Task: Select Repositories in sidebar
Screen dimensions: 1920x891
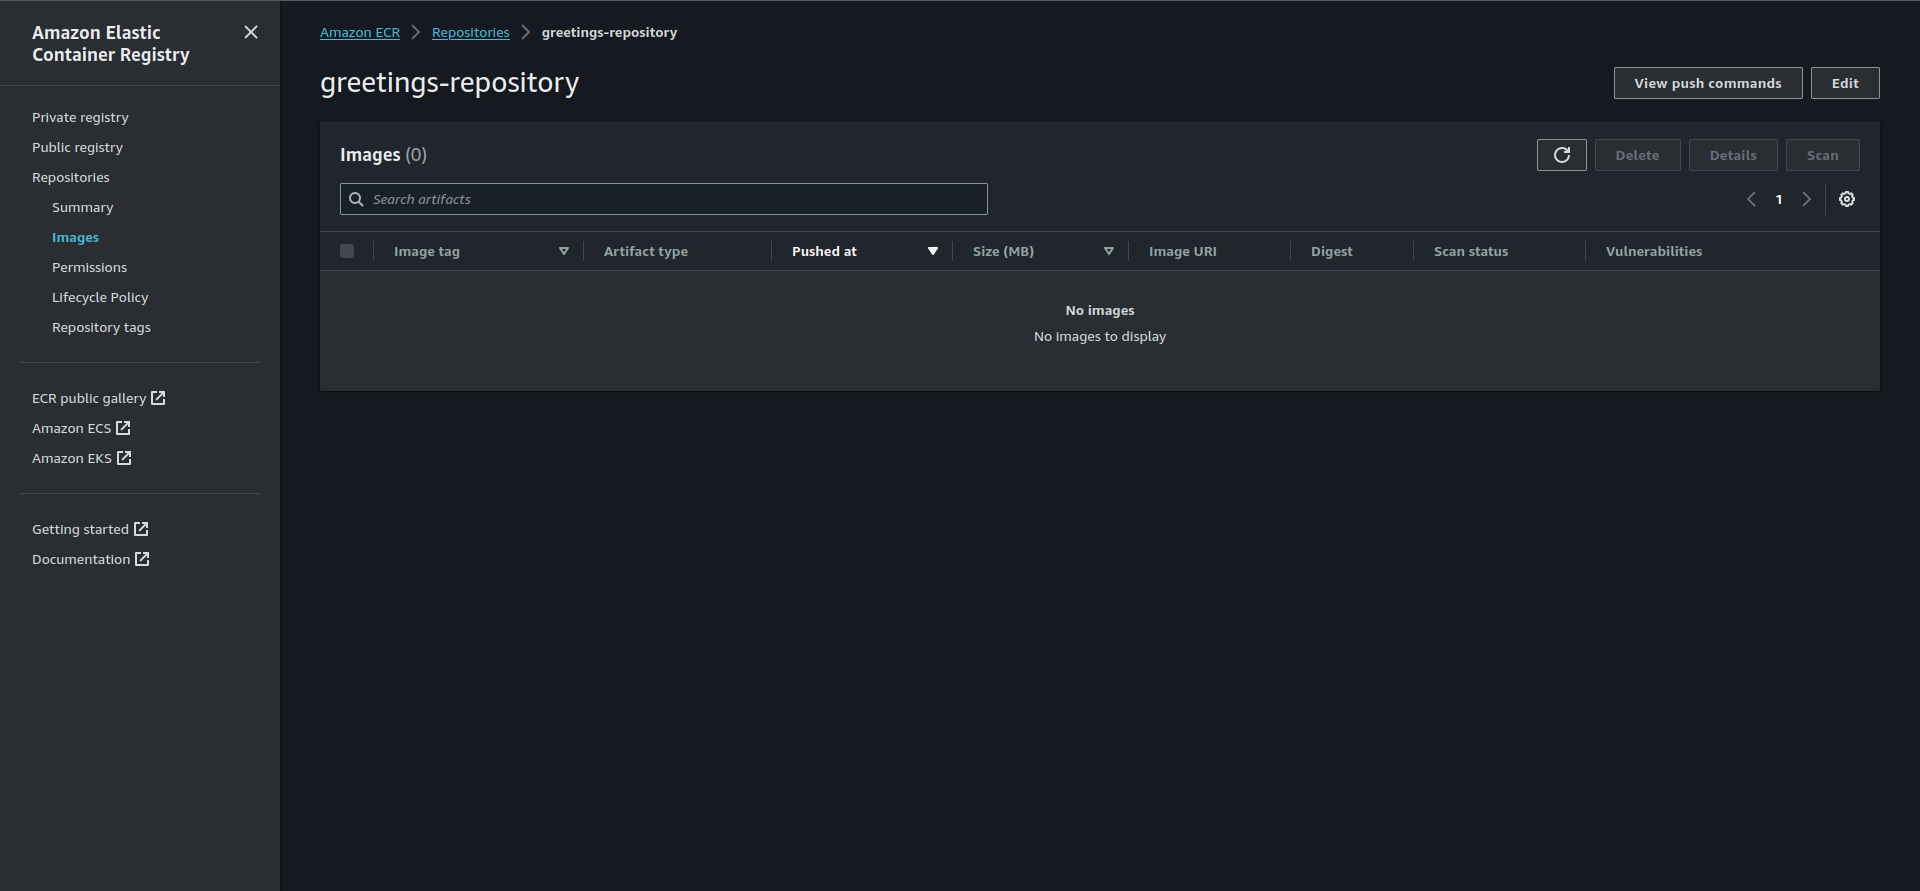Action: click(x=71, y=177)
